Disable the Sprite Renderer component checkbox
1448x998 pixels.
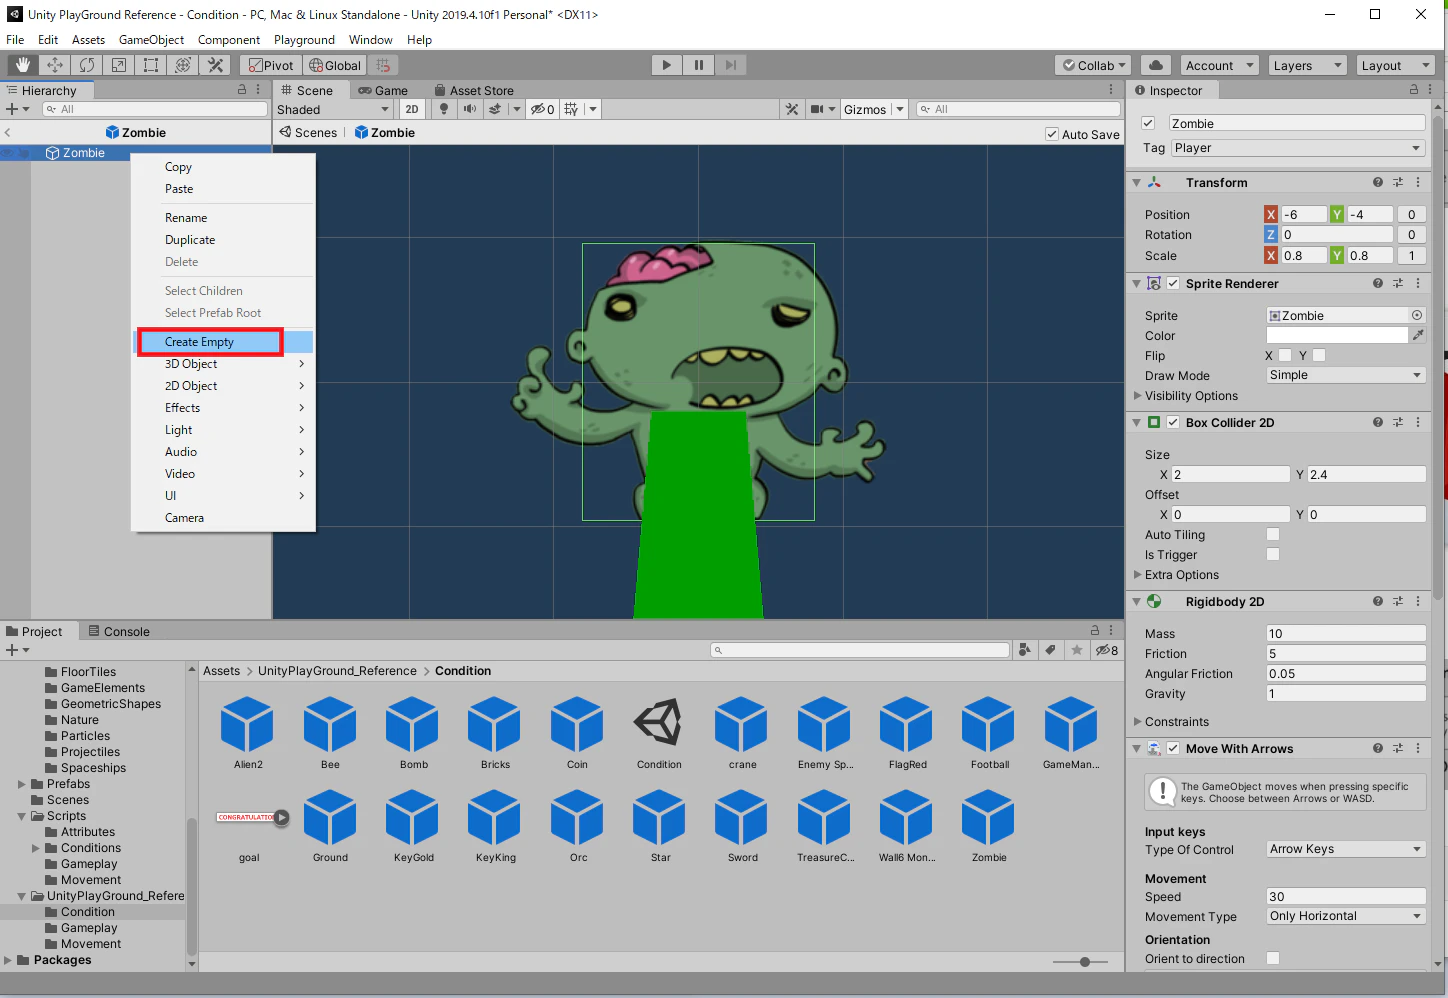click(1173, 283)
